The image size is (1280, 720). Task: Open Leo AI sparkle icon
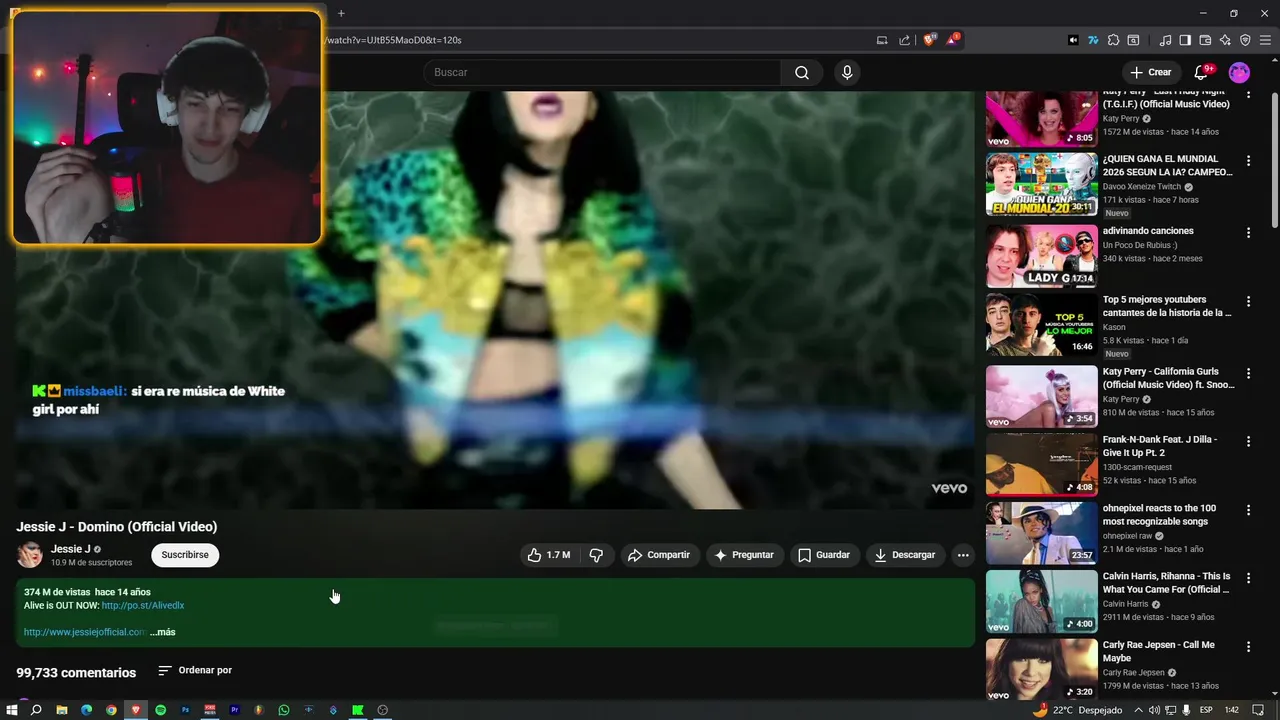point(1225,40)
